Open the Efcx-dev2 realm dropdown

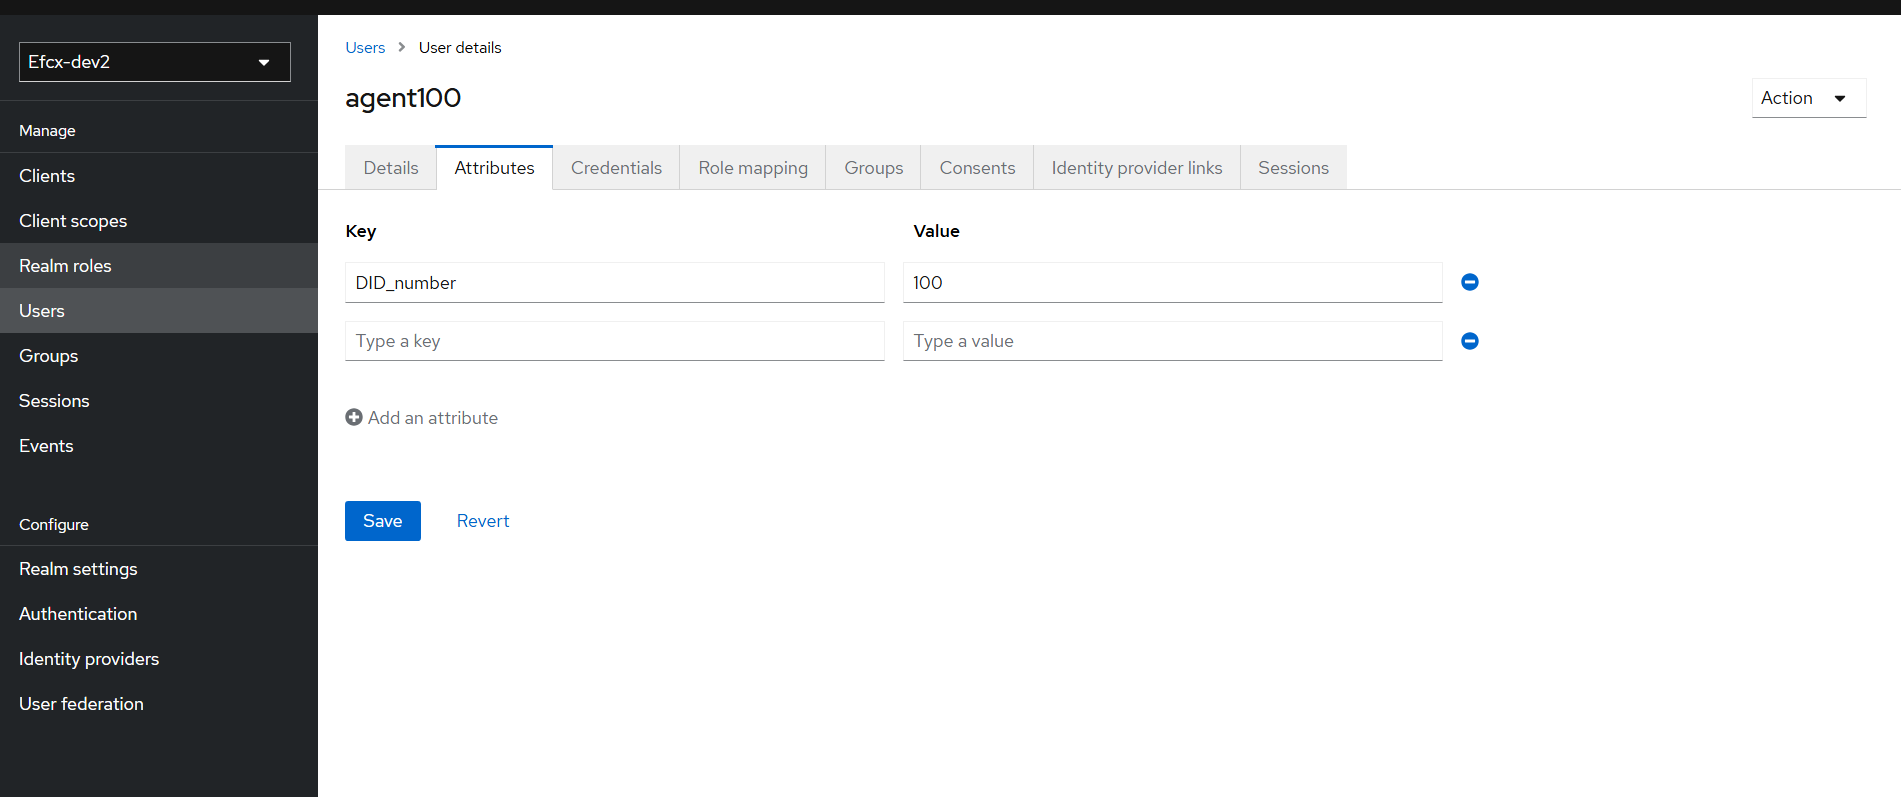(x=155, y=62)
